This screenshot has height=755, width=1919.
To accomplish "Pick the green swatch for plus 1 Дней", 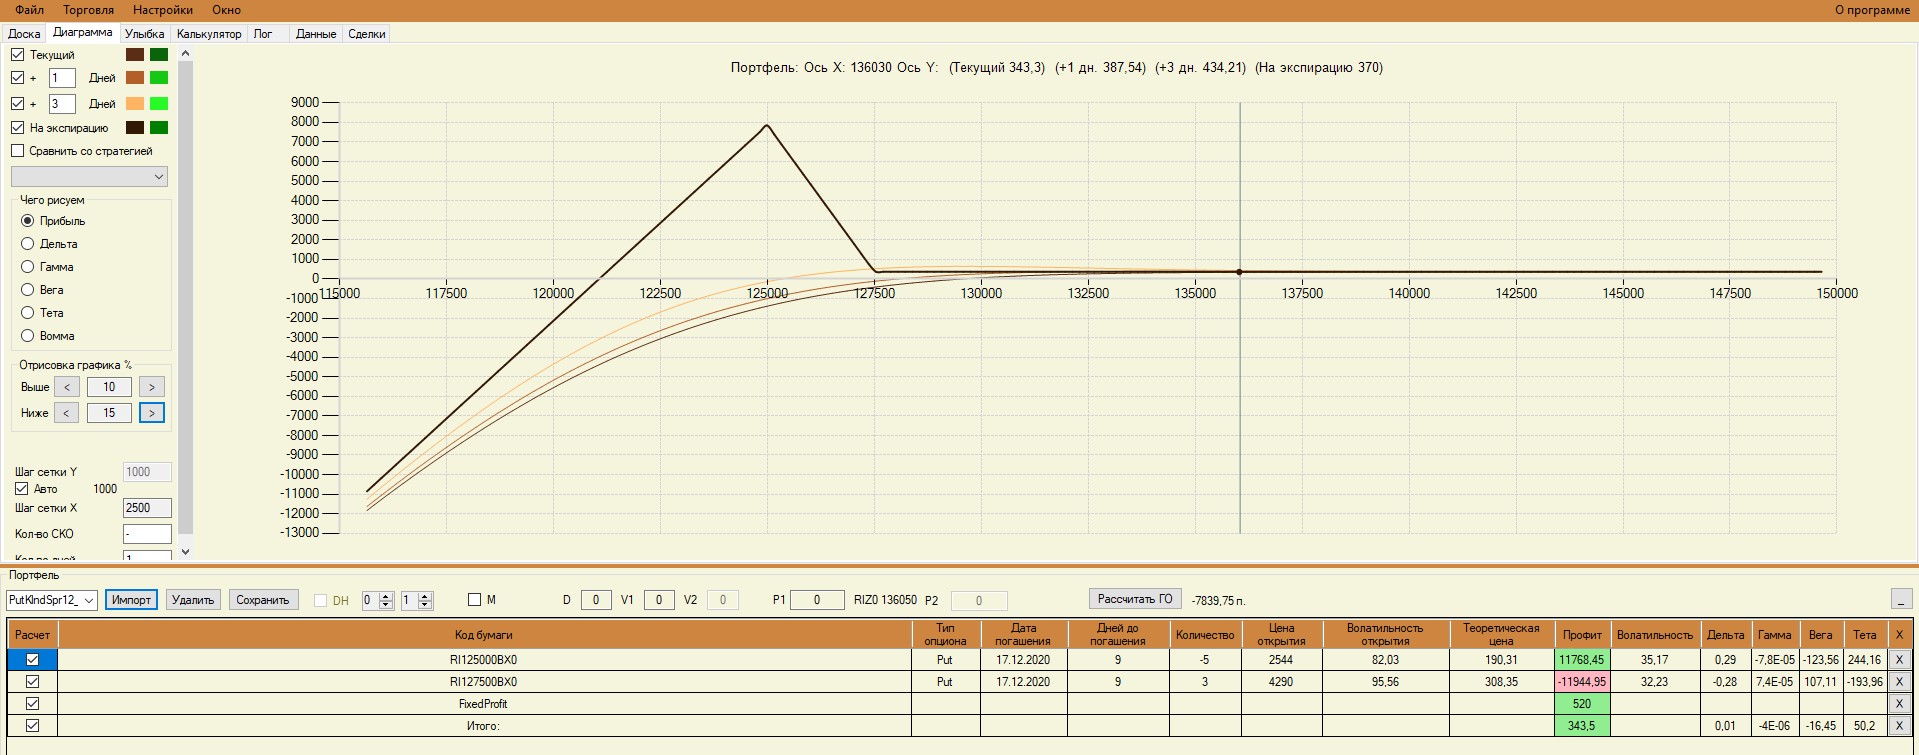I will (x=159, y=78).
